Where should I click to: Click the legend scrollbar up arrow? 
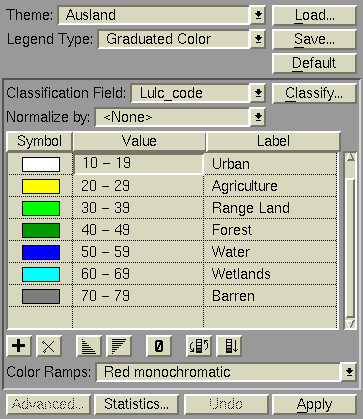pyautogui.click(x=350, y=157)
